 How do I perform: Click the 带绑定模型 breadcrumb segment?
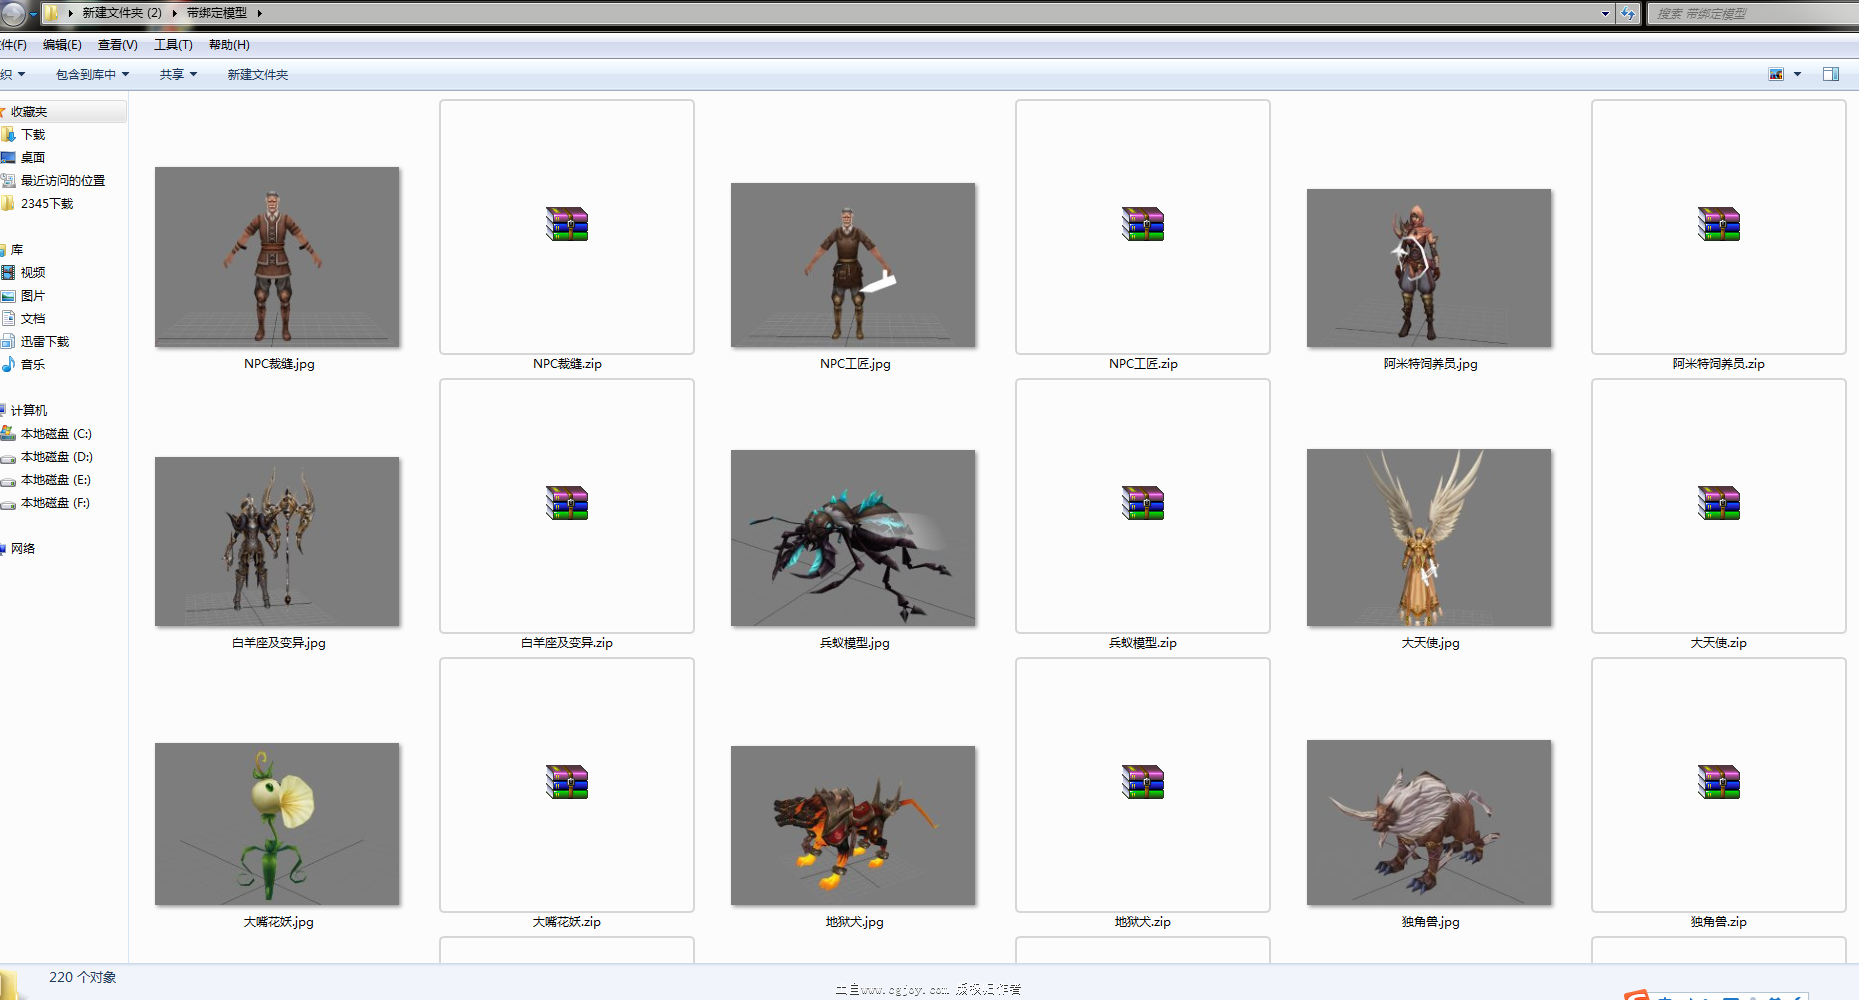pyautogui.click(x=216, y=13)
